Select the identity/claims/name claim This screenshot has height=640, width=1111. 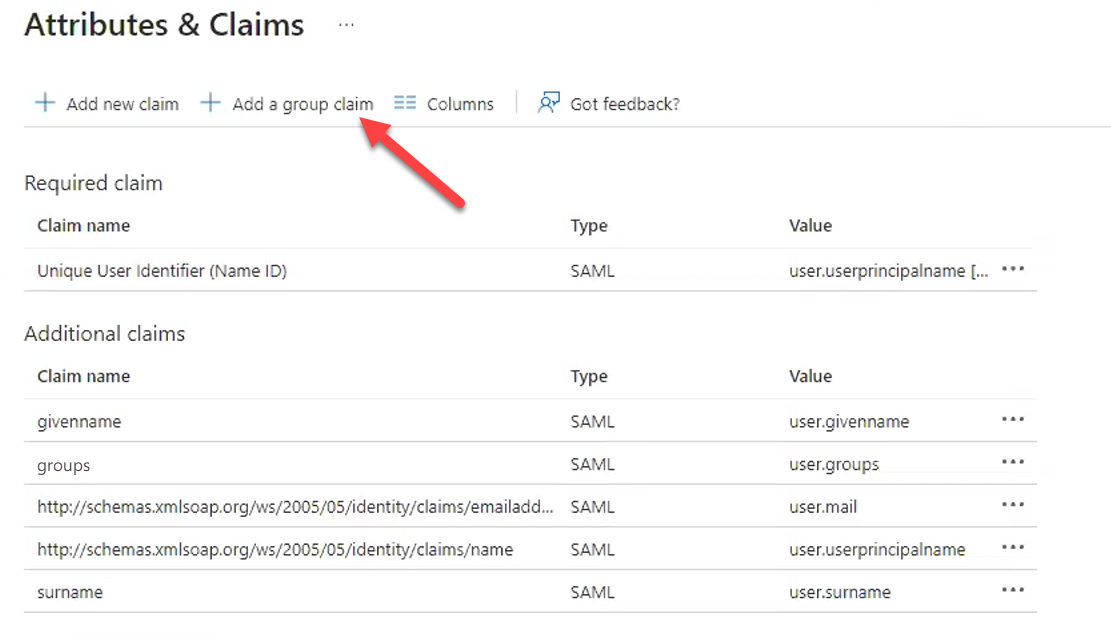pyautogui.click(x=275, y=549)
